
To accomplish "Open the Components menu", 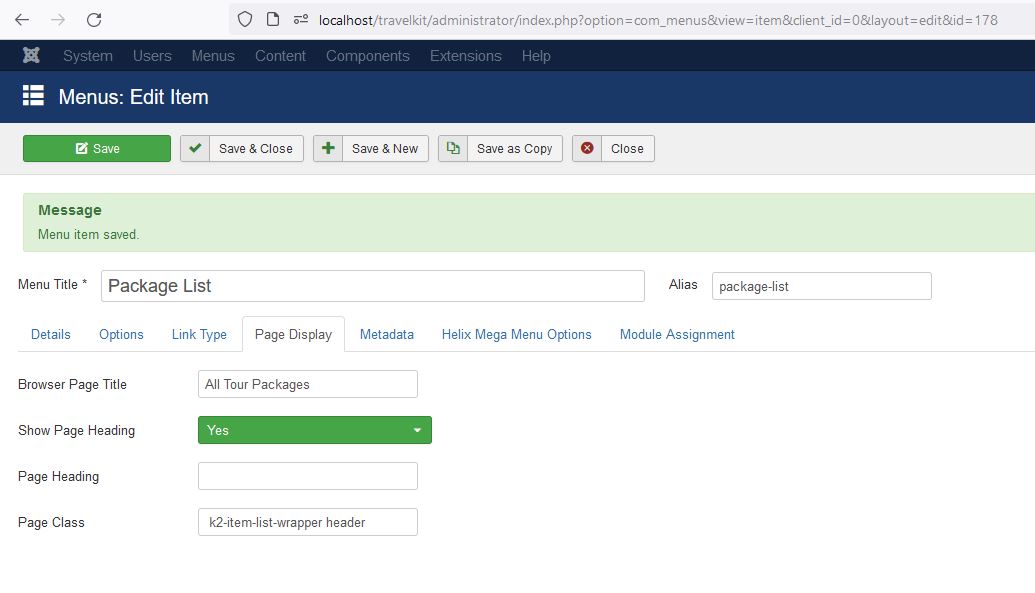I will click(x=367, y=56).
